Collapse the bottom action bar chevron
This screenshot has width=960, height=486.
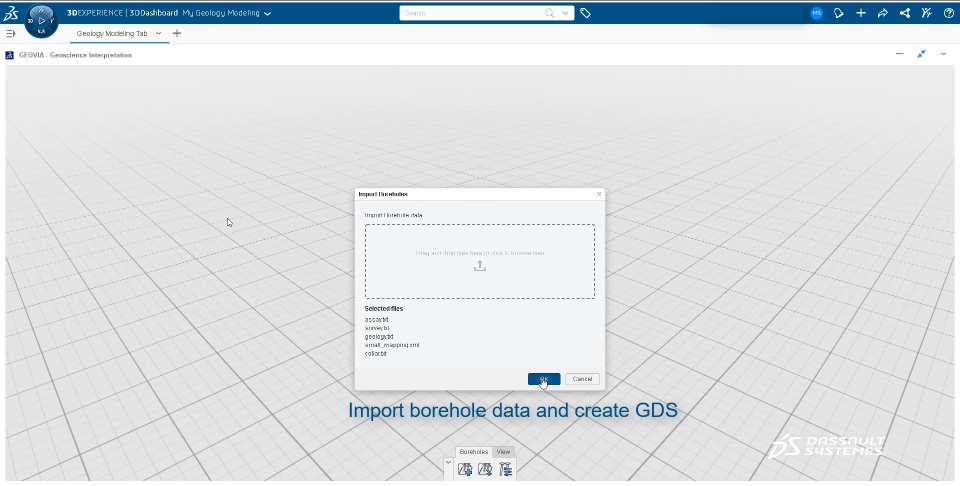click(x=448, y=463)
